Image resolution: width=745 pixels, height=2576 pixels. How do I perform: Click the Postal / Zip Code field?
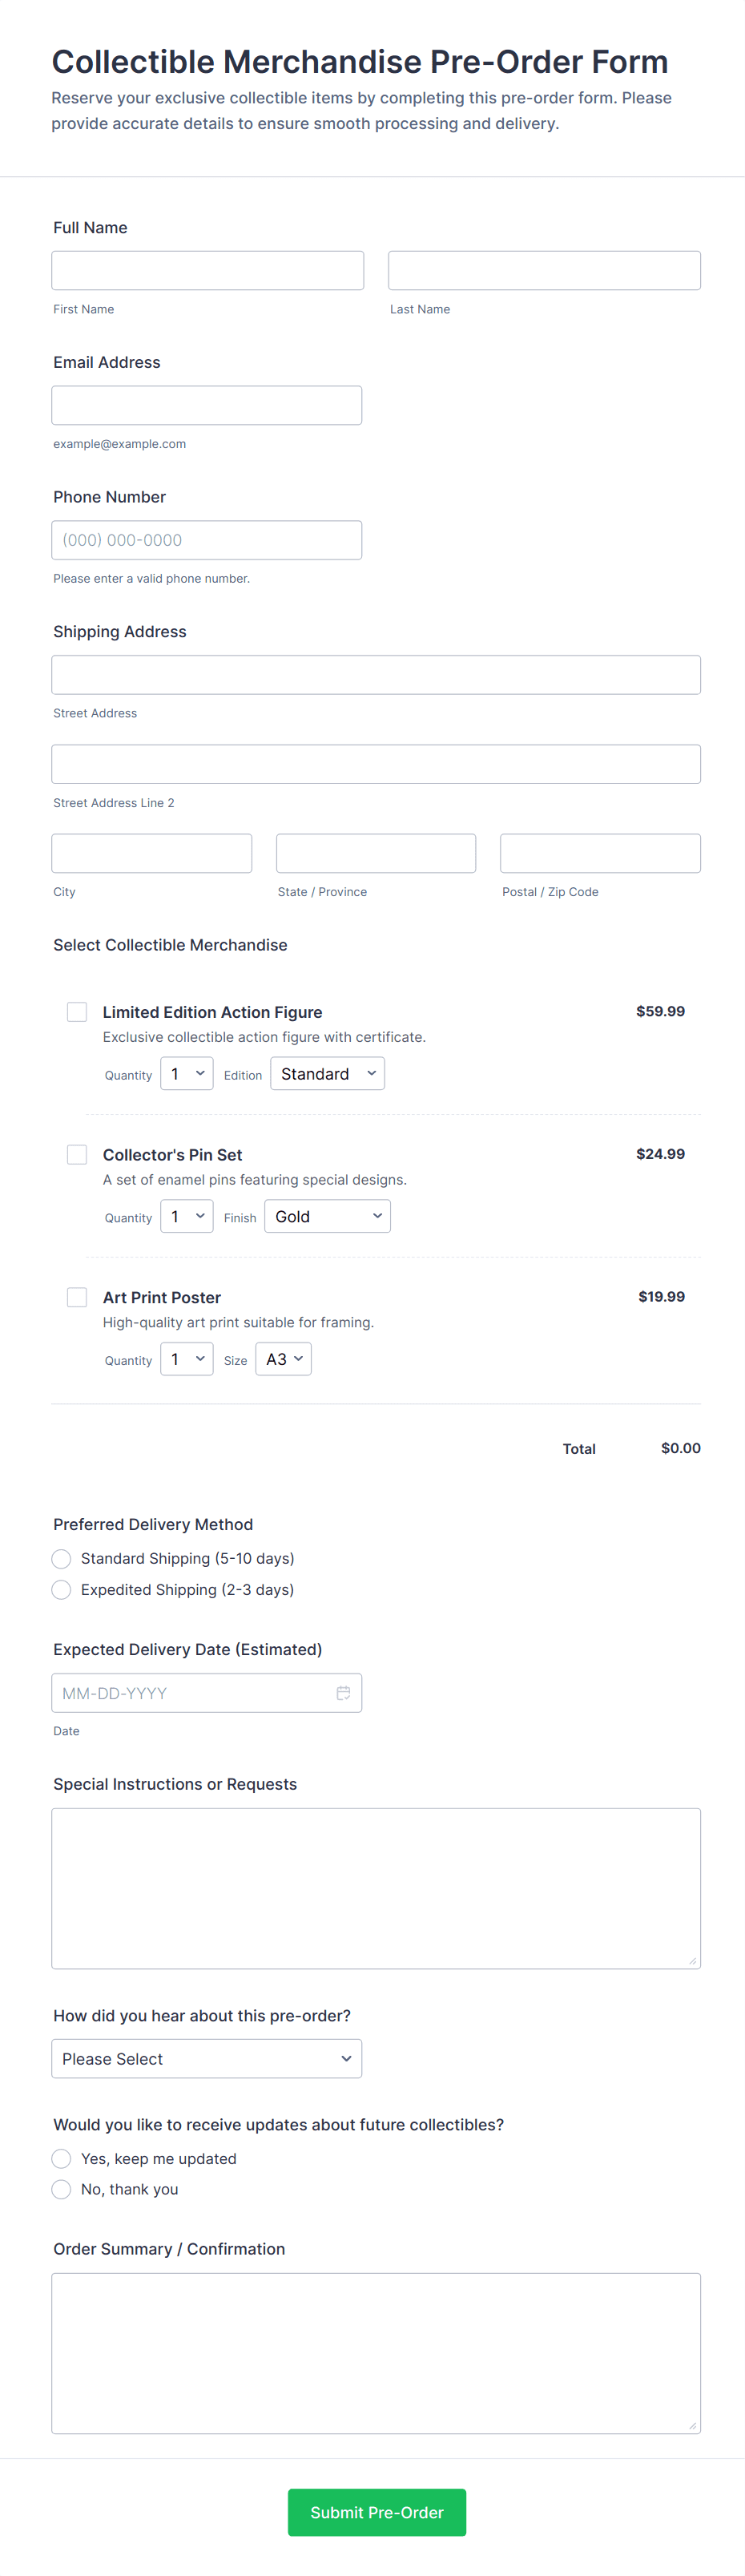[600, 853]
